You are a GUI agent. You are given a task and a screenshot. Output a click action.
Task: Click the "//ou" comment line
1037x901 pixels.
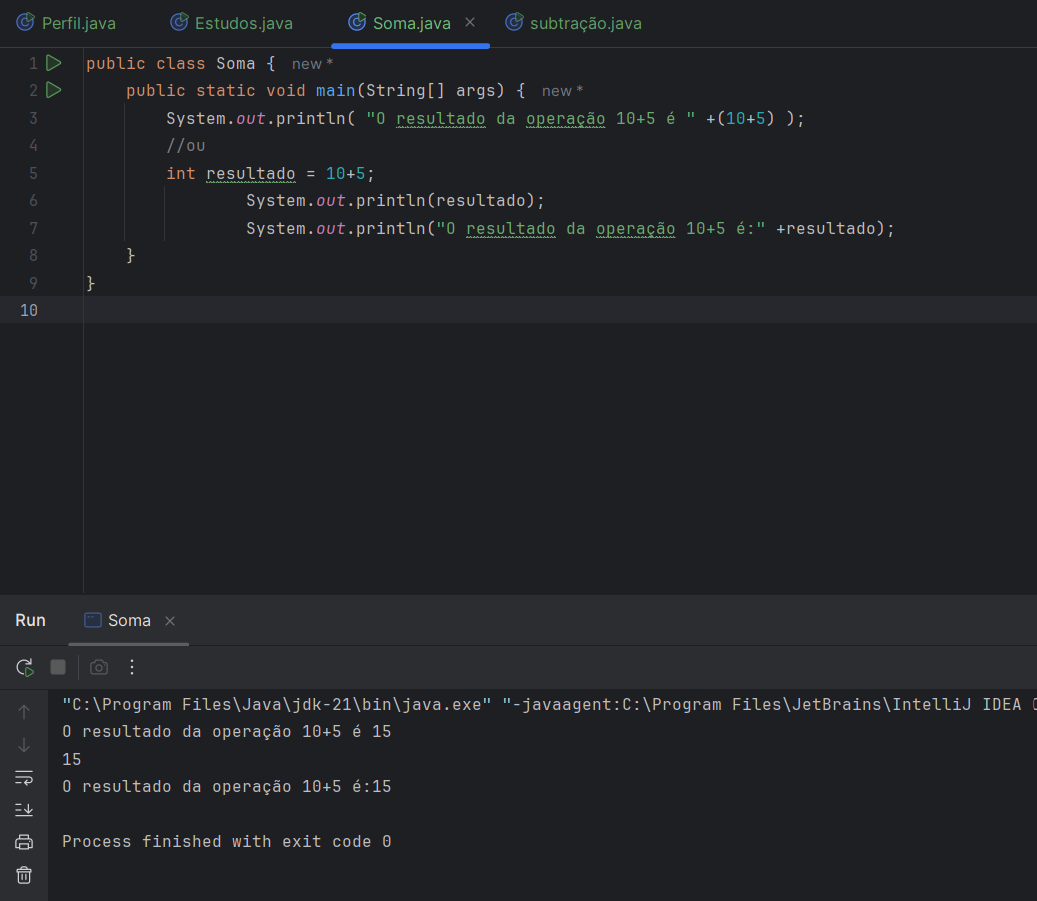185,146
